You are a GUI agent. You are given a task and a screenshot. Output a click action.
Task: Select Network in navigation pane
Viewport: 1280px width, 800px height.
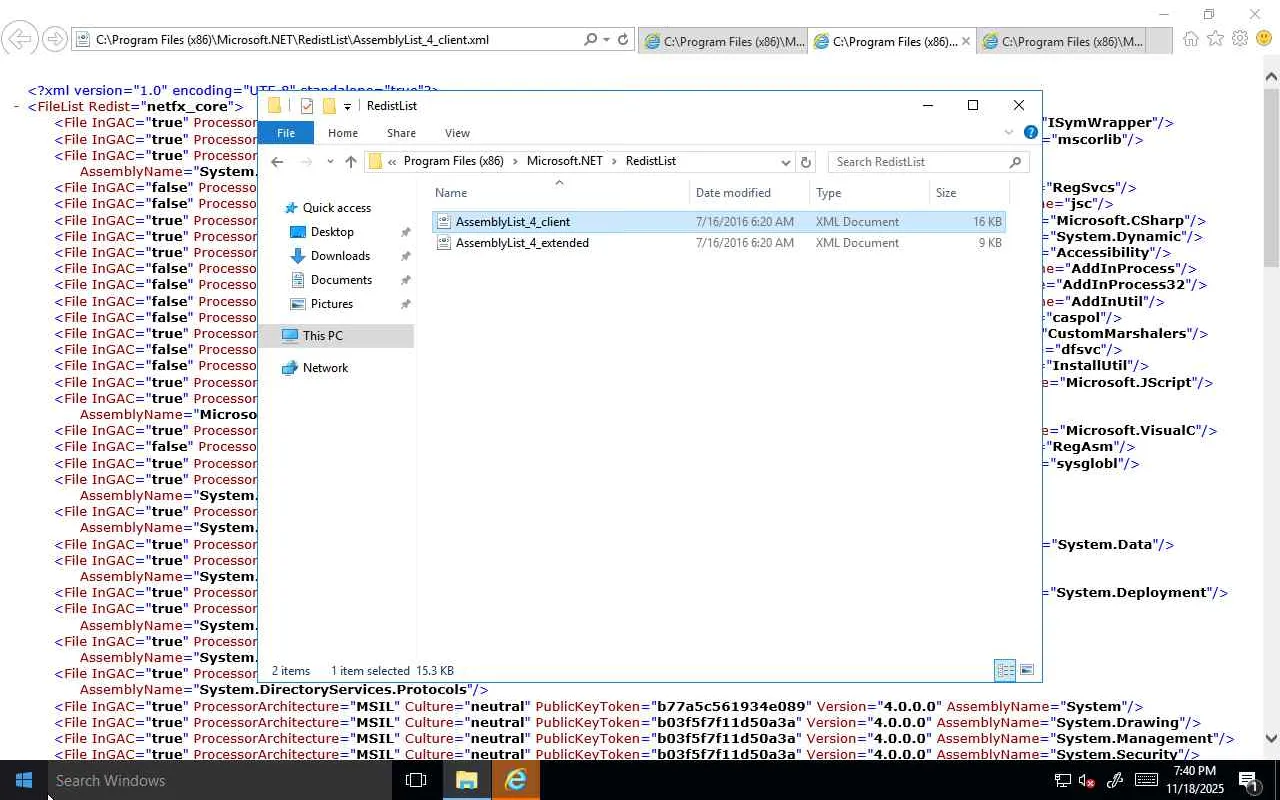[325, 368]
